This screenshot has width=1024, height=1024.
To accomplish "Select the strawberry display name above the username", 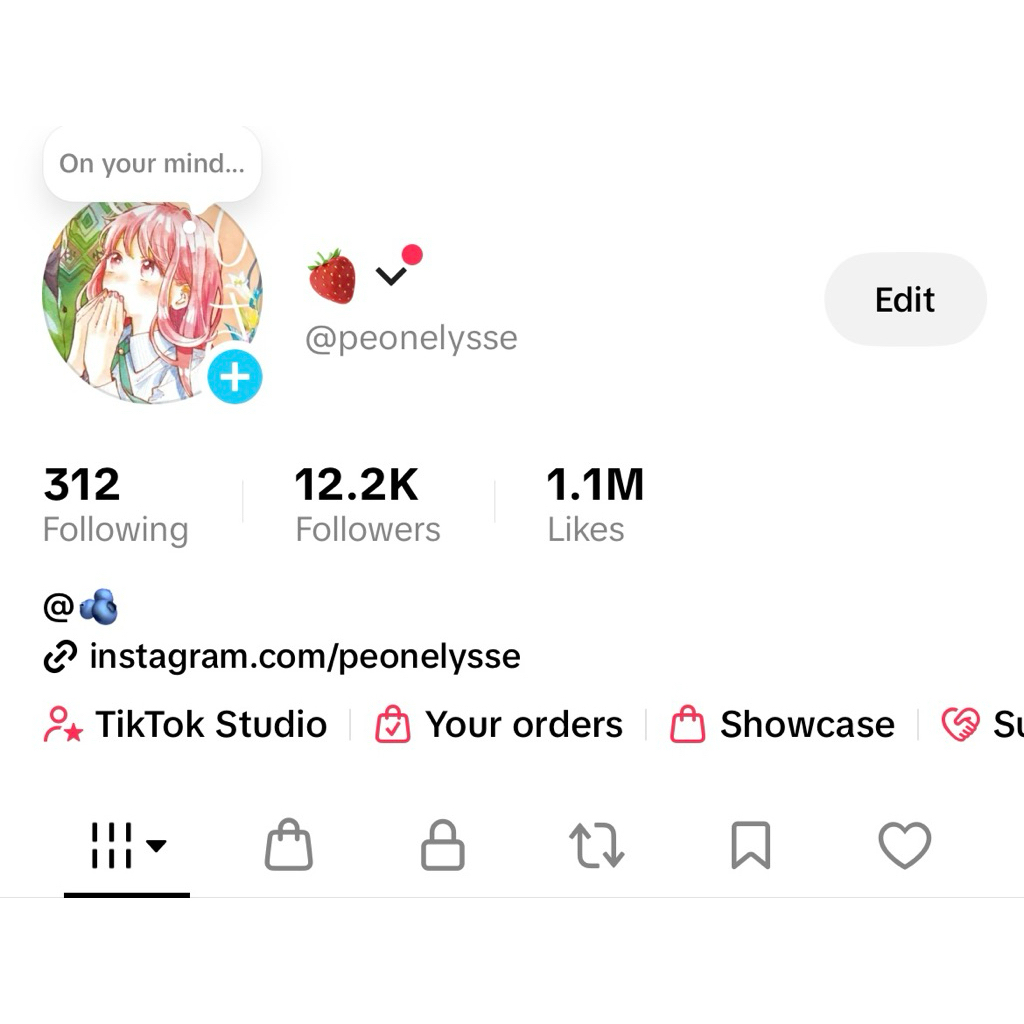I will pyautogui.click(x=333, y=272).
